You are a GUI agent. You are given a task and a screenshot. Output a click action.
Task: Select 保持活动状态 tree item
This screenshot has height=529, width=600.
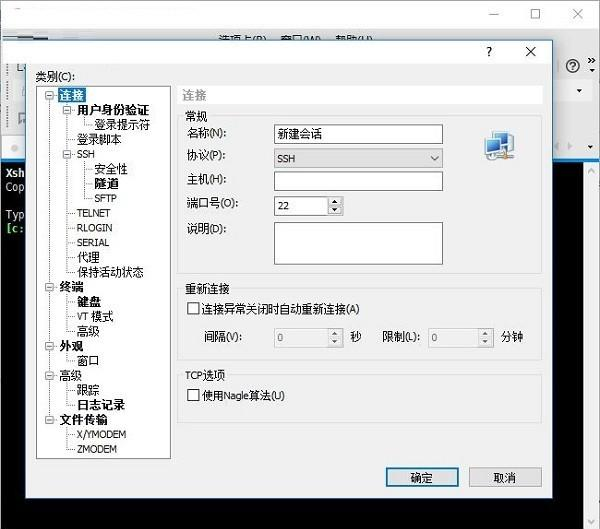110,272
